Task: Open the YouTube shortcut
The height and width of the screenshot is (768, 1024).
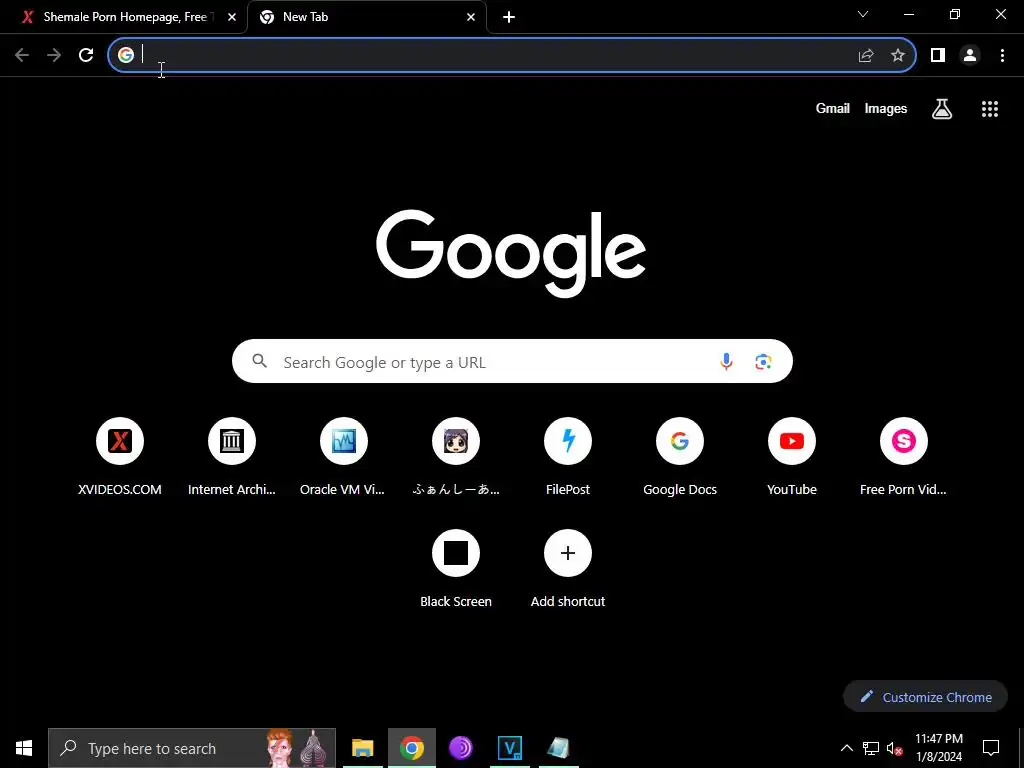Action: click(792, 457)
